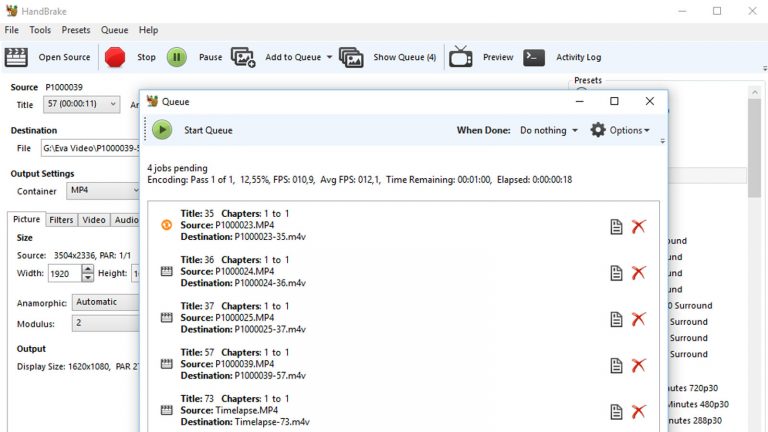768x432 pixels.
Task: Click the Open Source clapperboard icon
Action: pyautogui.click(x=16, y=57)
